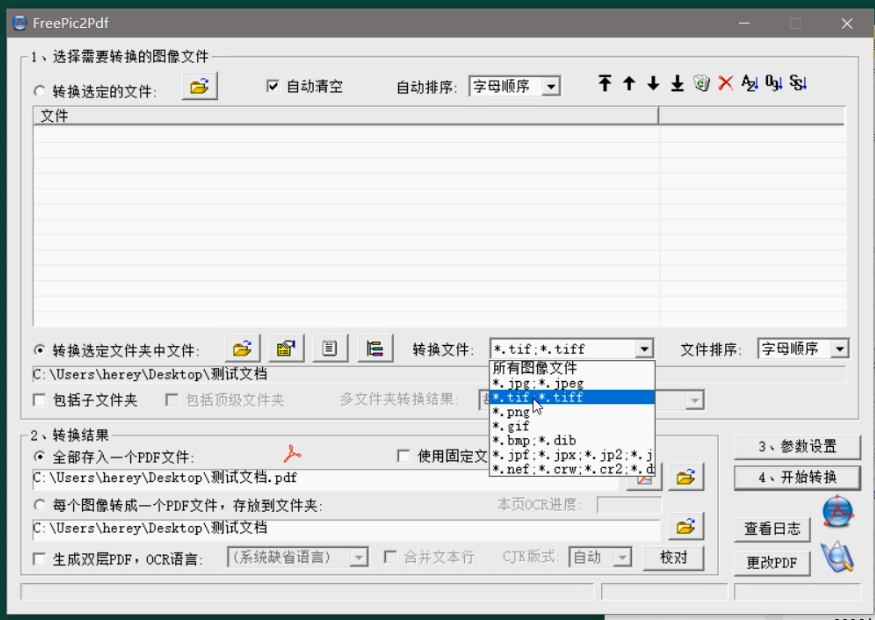Image resolution: width=875 pixels, height=620 pixels.
Task: Click the move up arrow icon
Action: pyautogui.click(x=629, y=84)
